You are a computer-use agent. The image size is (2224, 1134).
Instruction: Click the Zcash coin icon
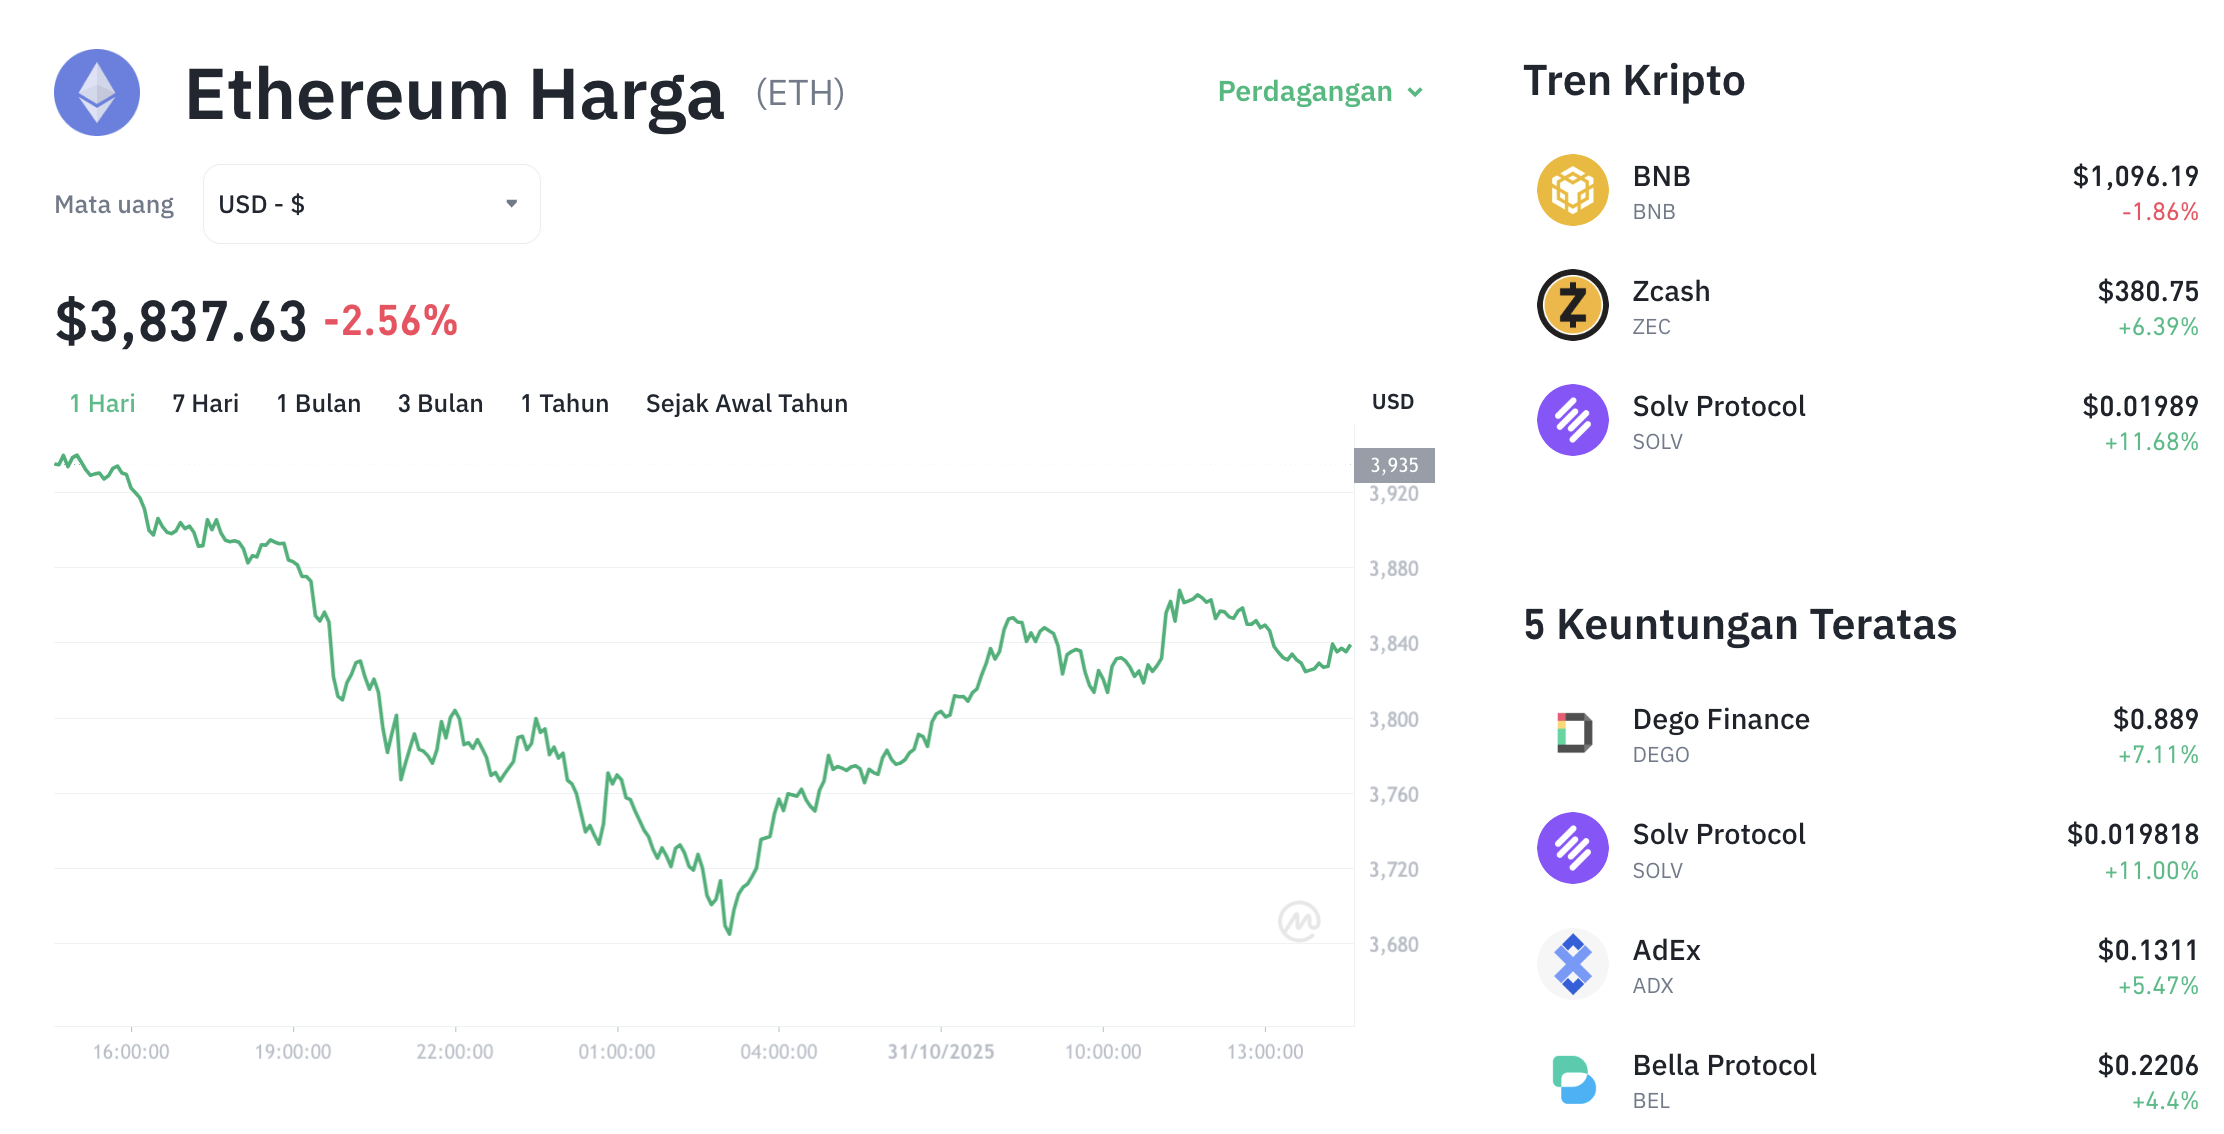click(1571, 305)
